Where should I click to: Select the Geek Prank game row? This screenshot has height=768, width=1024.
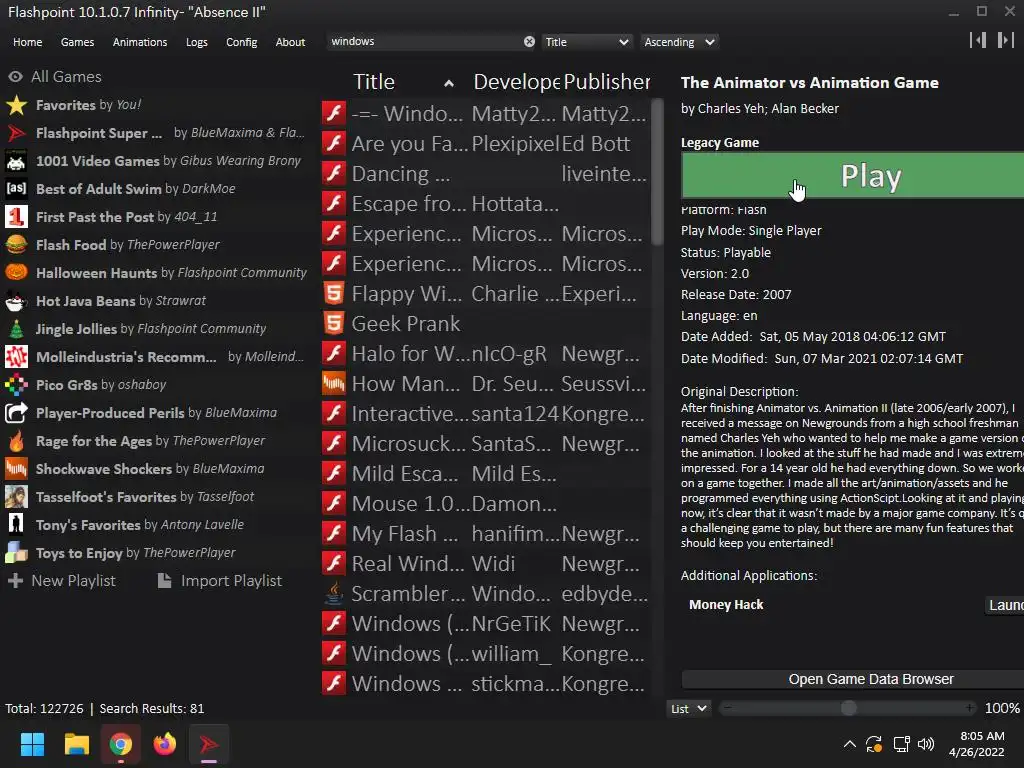[485, 324]
